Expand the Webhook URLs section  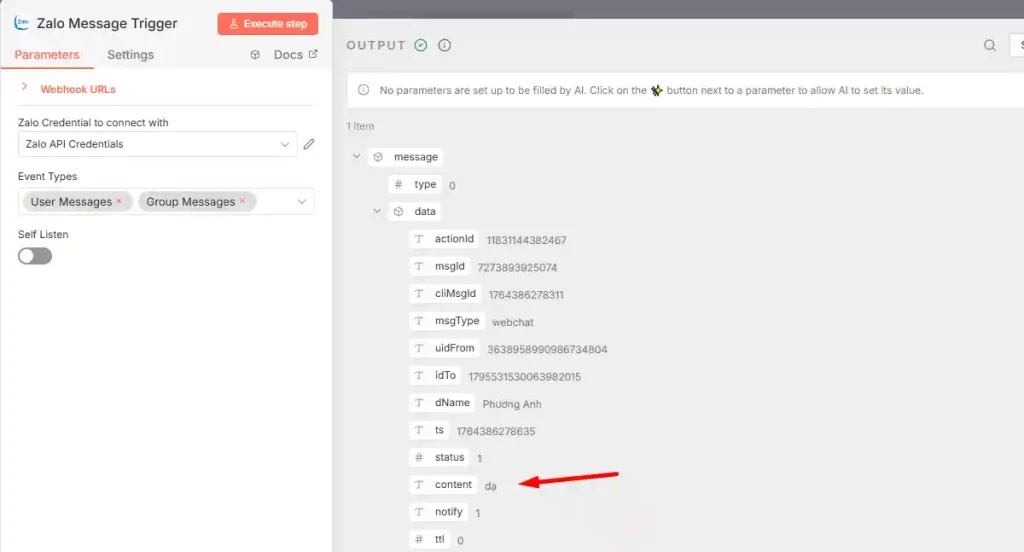click(x=24, y=88)
